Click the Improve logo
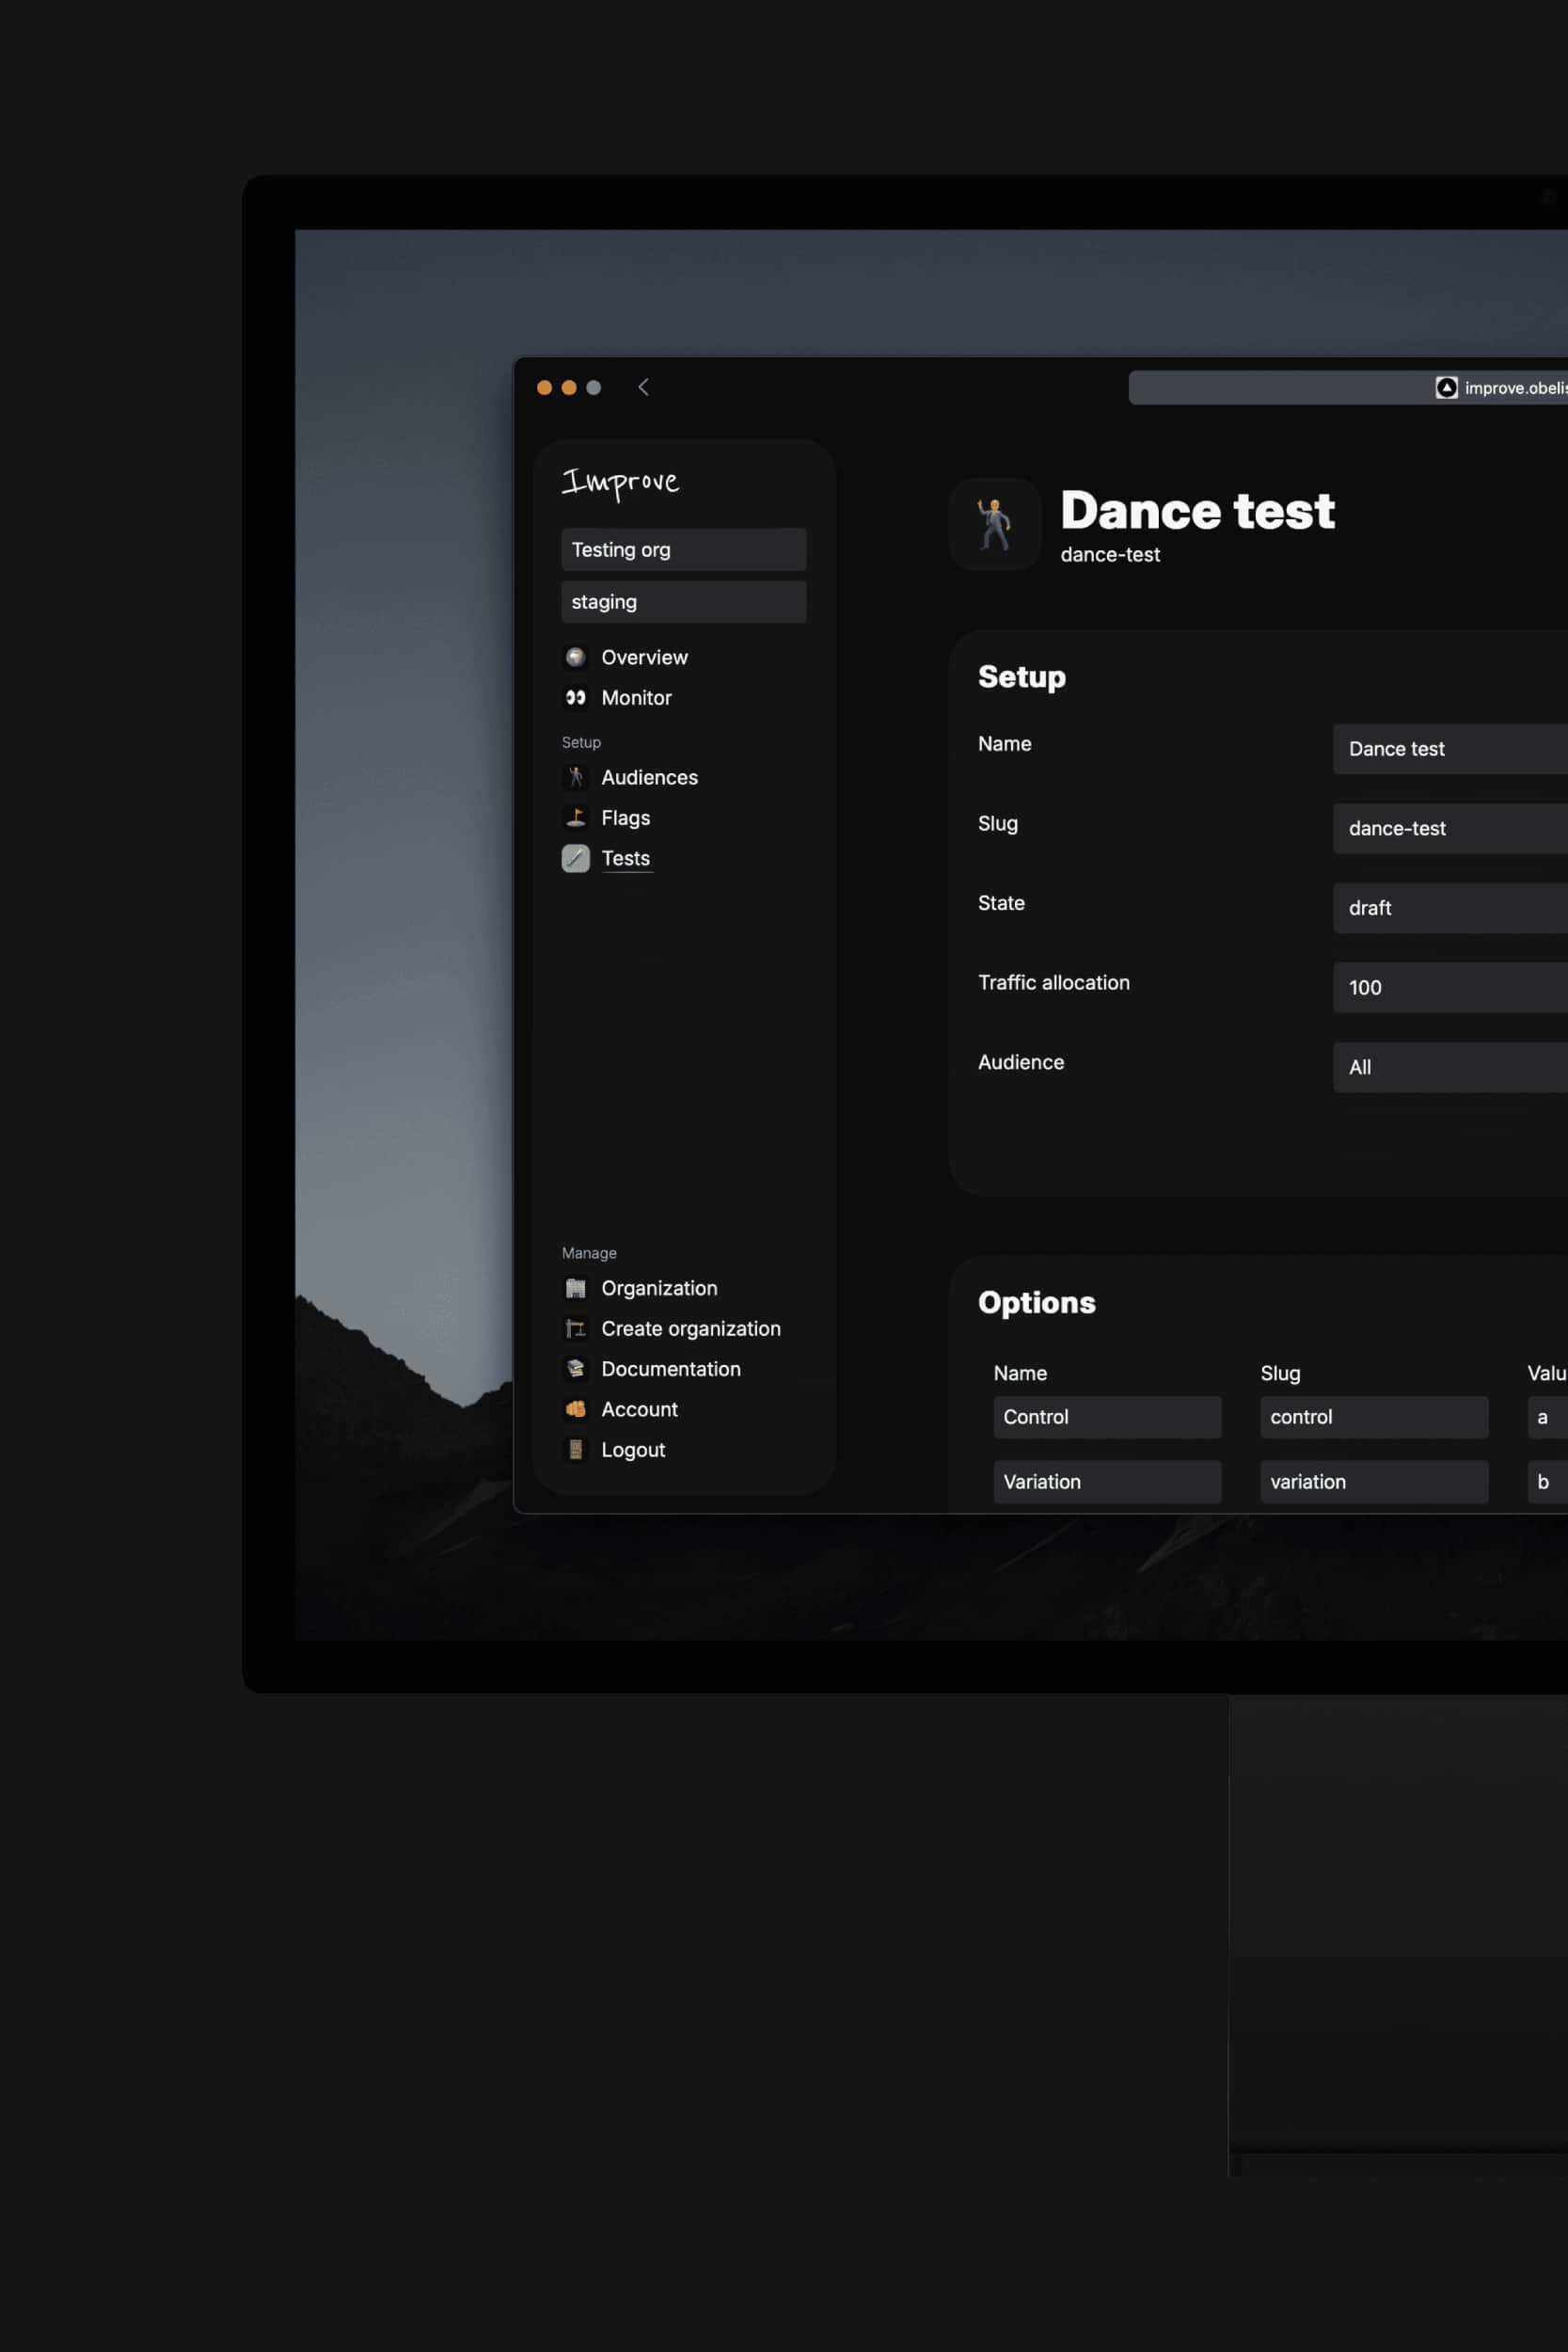The height and width of the screenshot is (2352, 1568). (620, 482)
